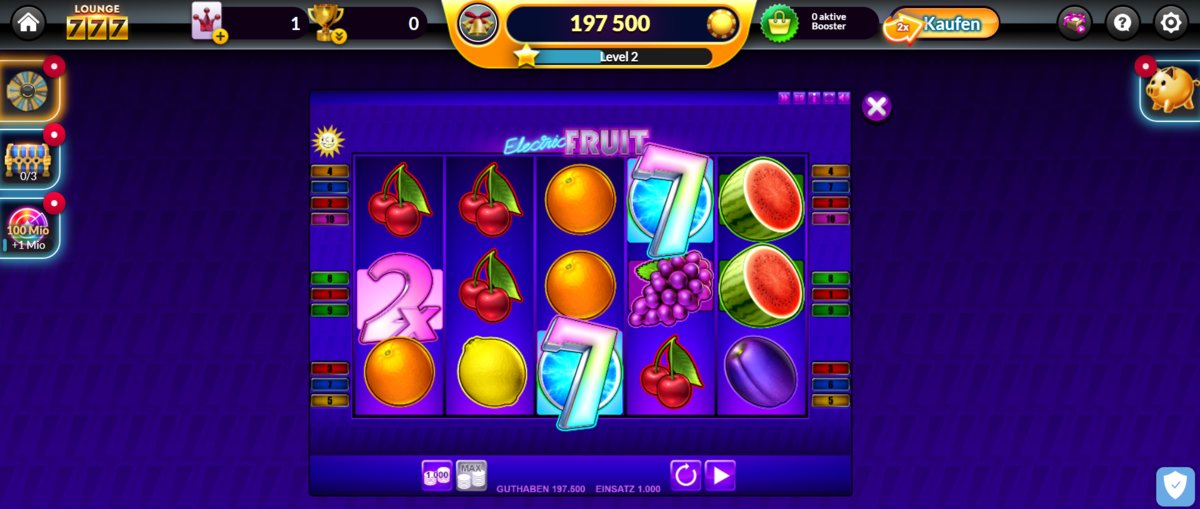Open the help question mark
The width and height of the screenshot is (1200, 509).
click(x=1123, y=22)
